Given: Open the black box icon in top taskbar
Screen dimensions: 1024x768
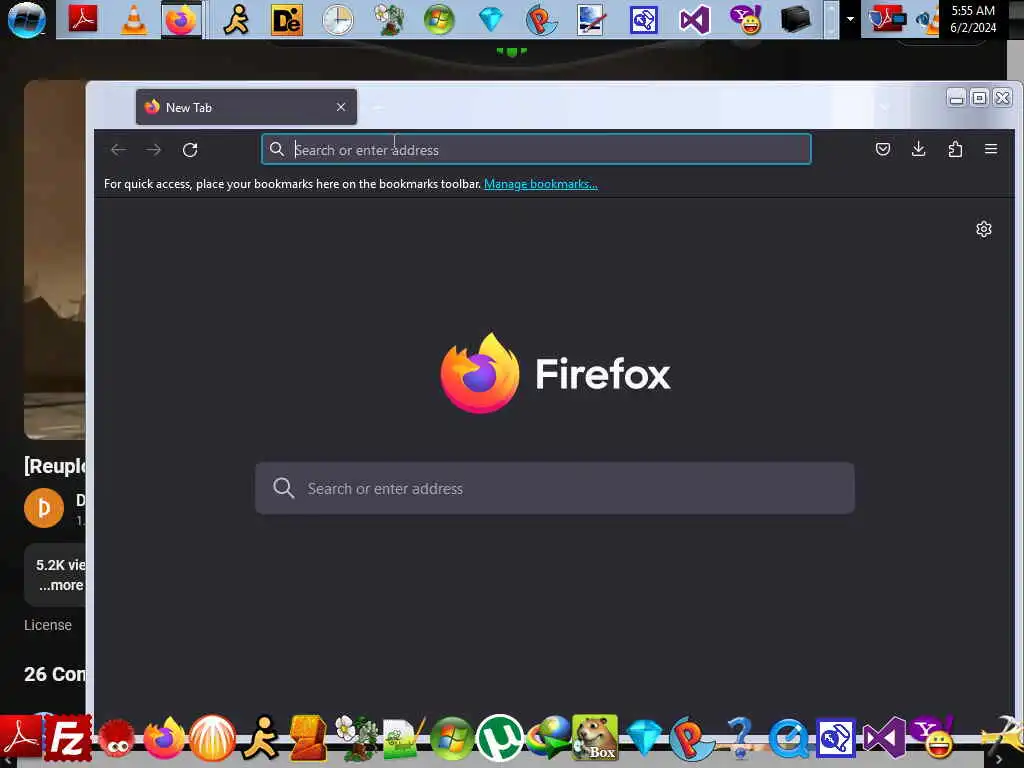Looking at the screenshot, I should [795, 20].
